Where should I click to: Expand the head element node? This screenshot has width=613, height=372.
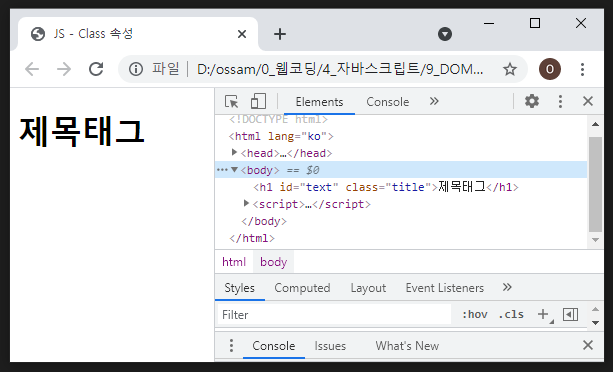click(234, 152)
